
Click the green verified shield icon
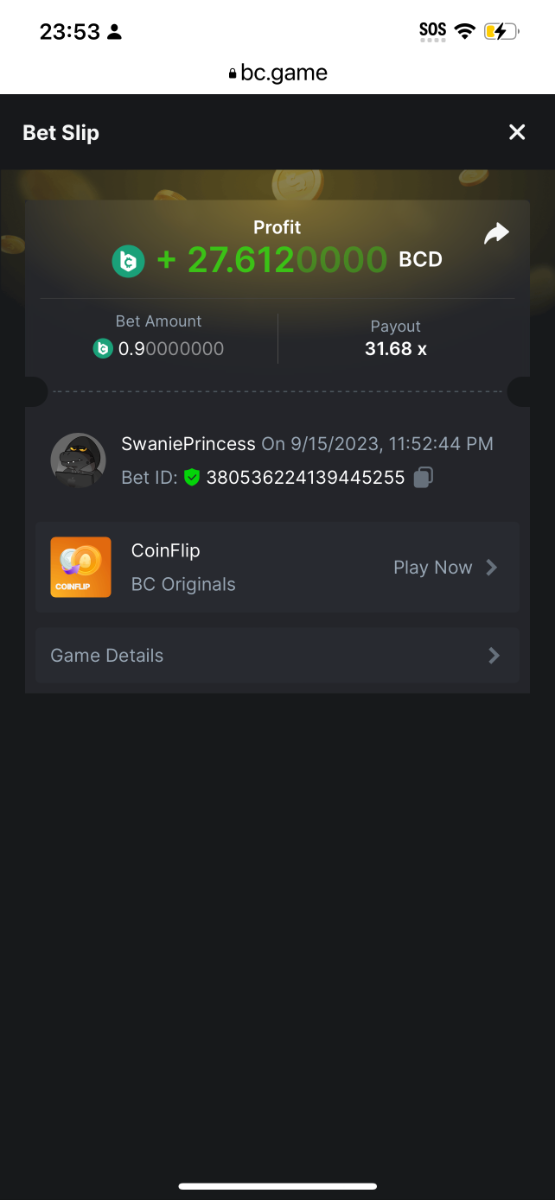(192, 478)
